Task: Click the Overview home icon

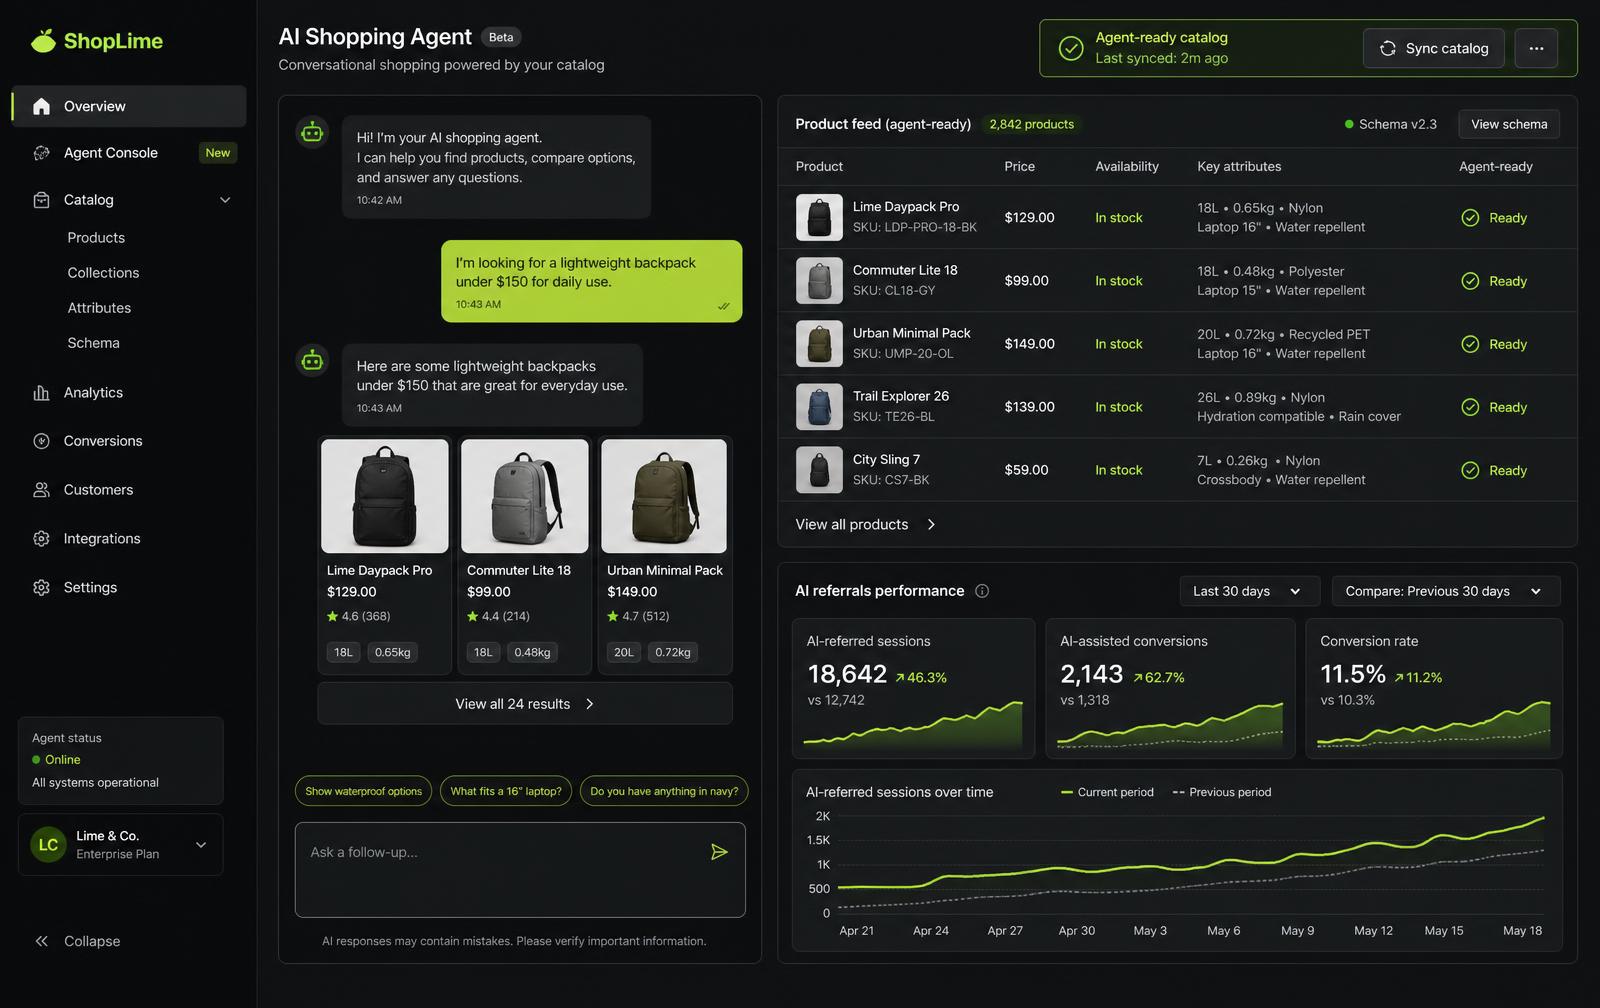Action: tap(41, 106)
